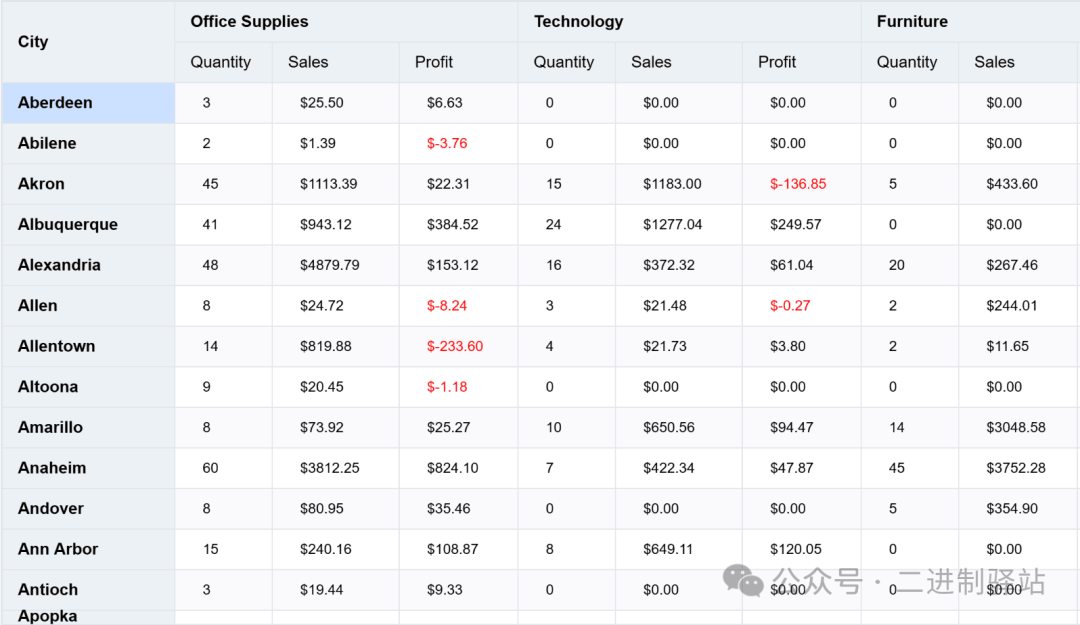This screenshot has height=625, width=1080.
Task: Click the City column header
Action: point(33,42)
